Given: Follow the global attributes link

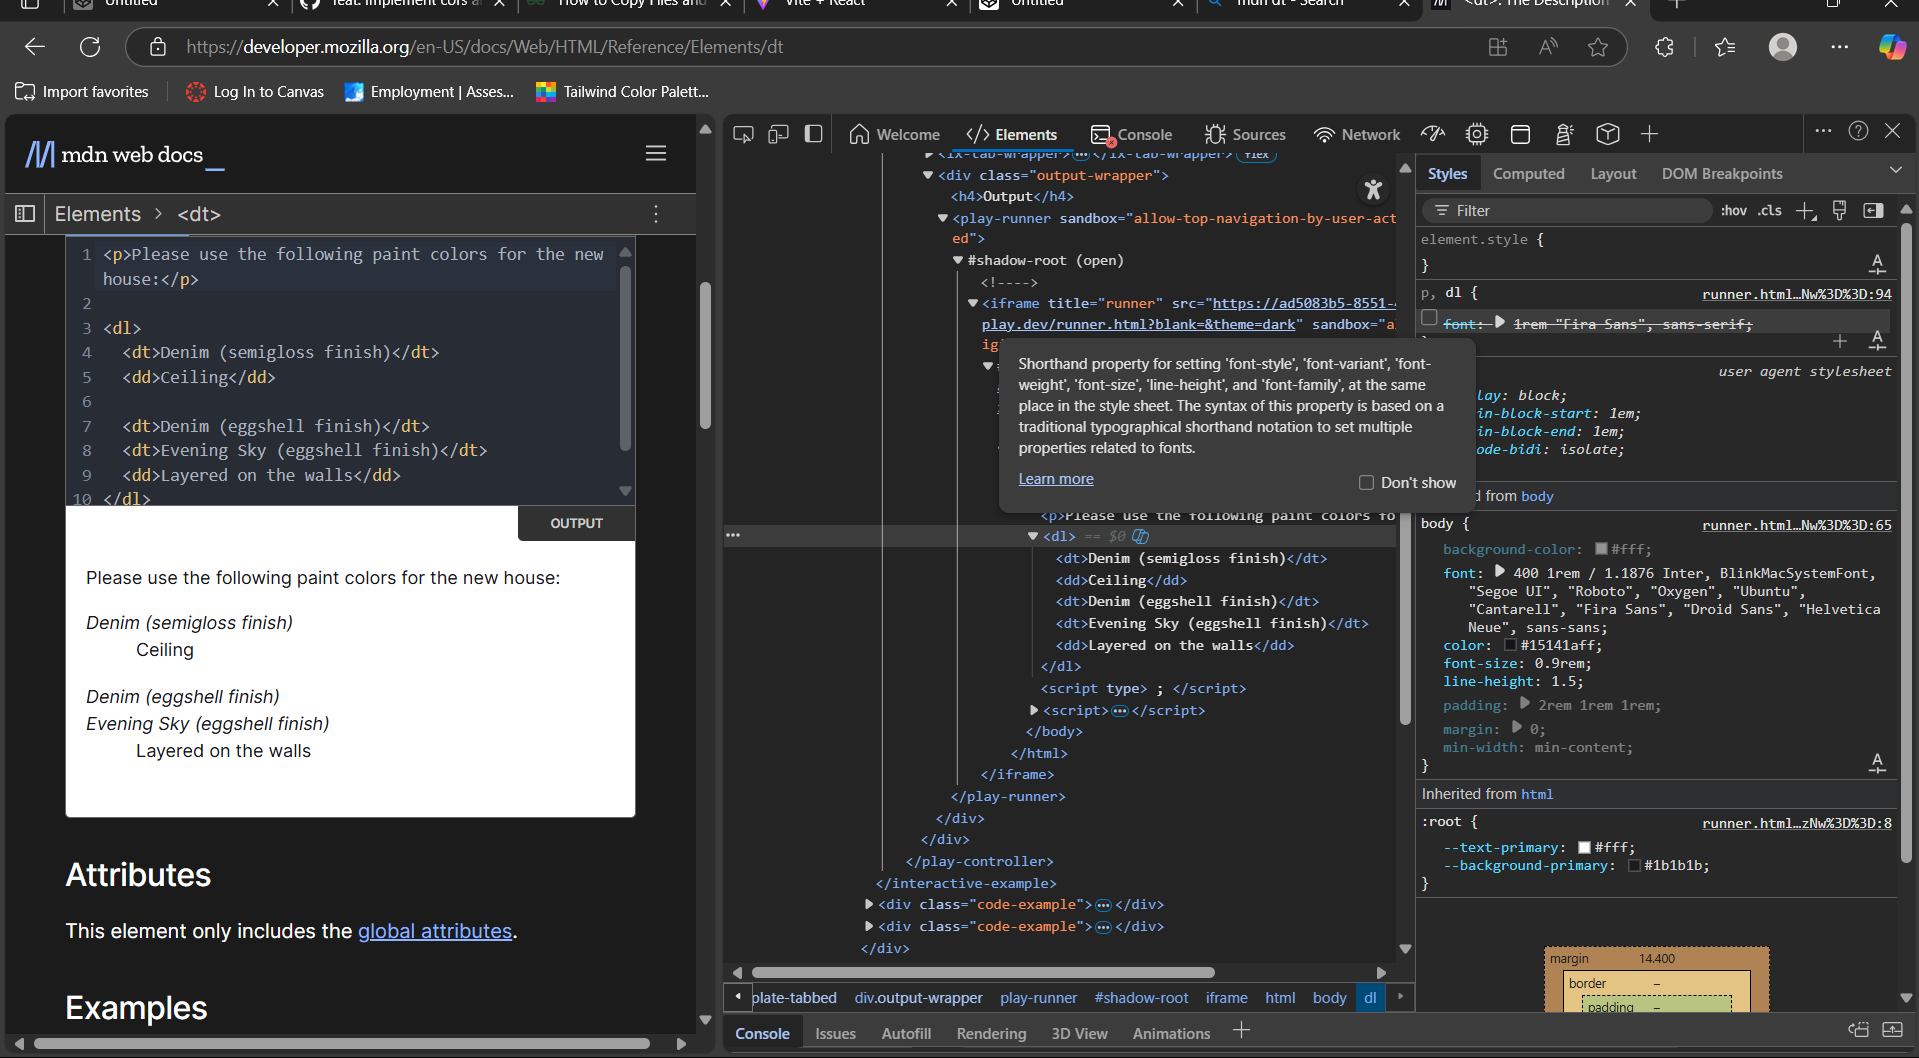Looking at the screenshot, I should tap(435, 931).
